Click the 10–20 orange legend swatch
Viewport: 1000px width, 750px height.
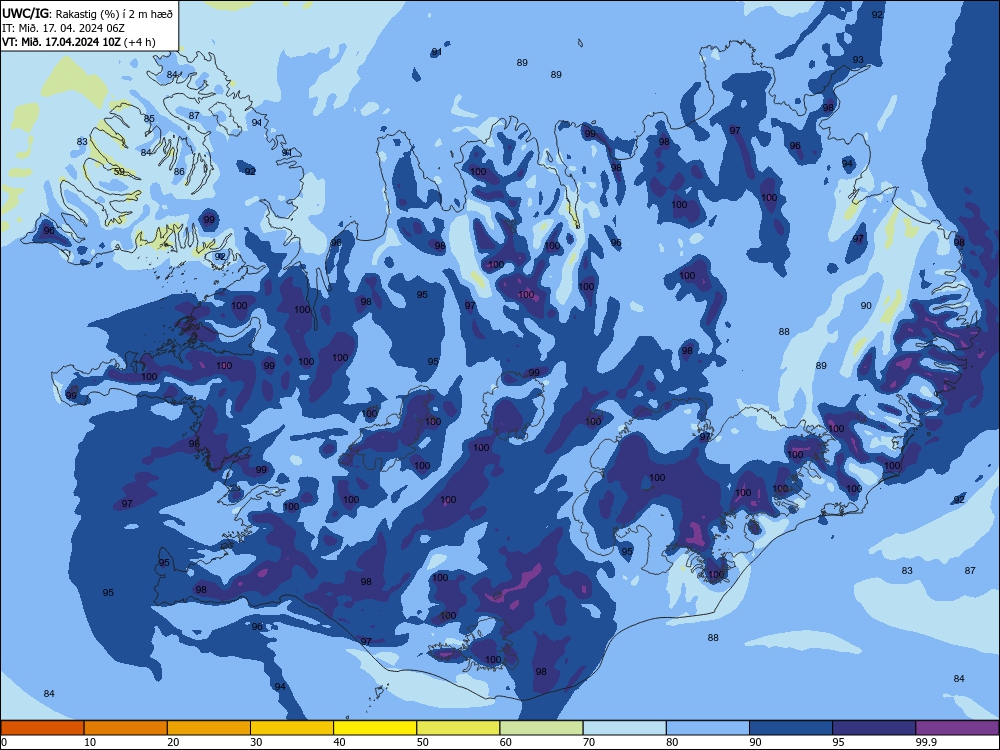coord(126,728)
